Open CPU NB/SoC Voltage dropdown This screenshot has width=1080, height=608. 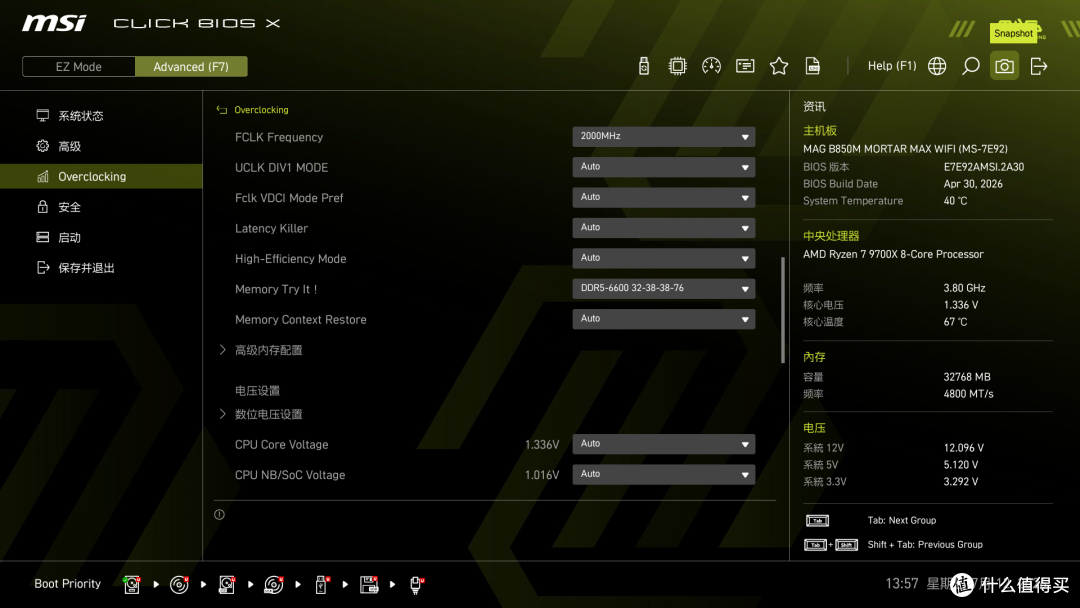pos(663,474)
